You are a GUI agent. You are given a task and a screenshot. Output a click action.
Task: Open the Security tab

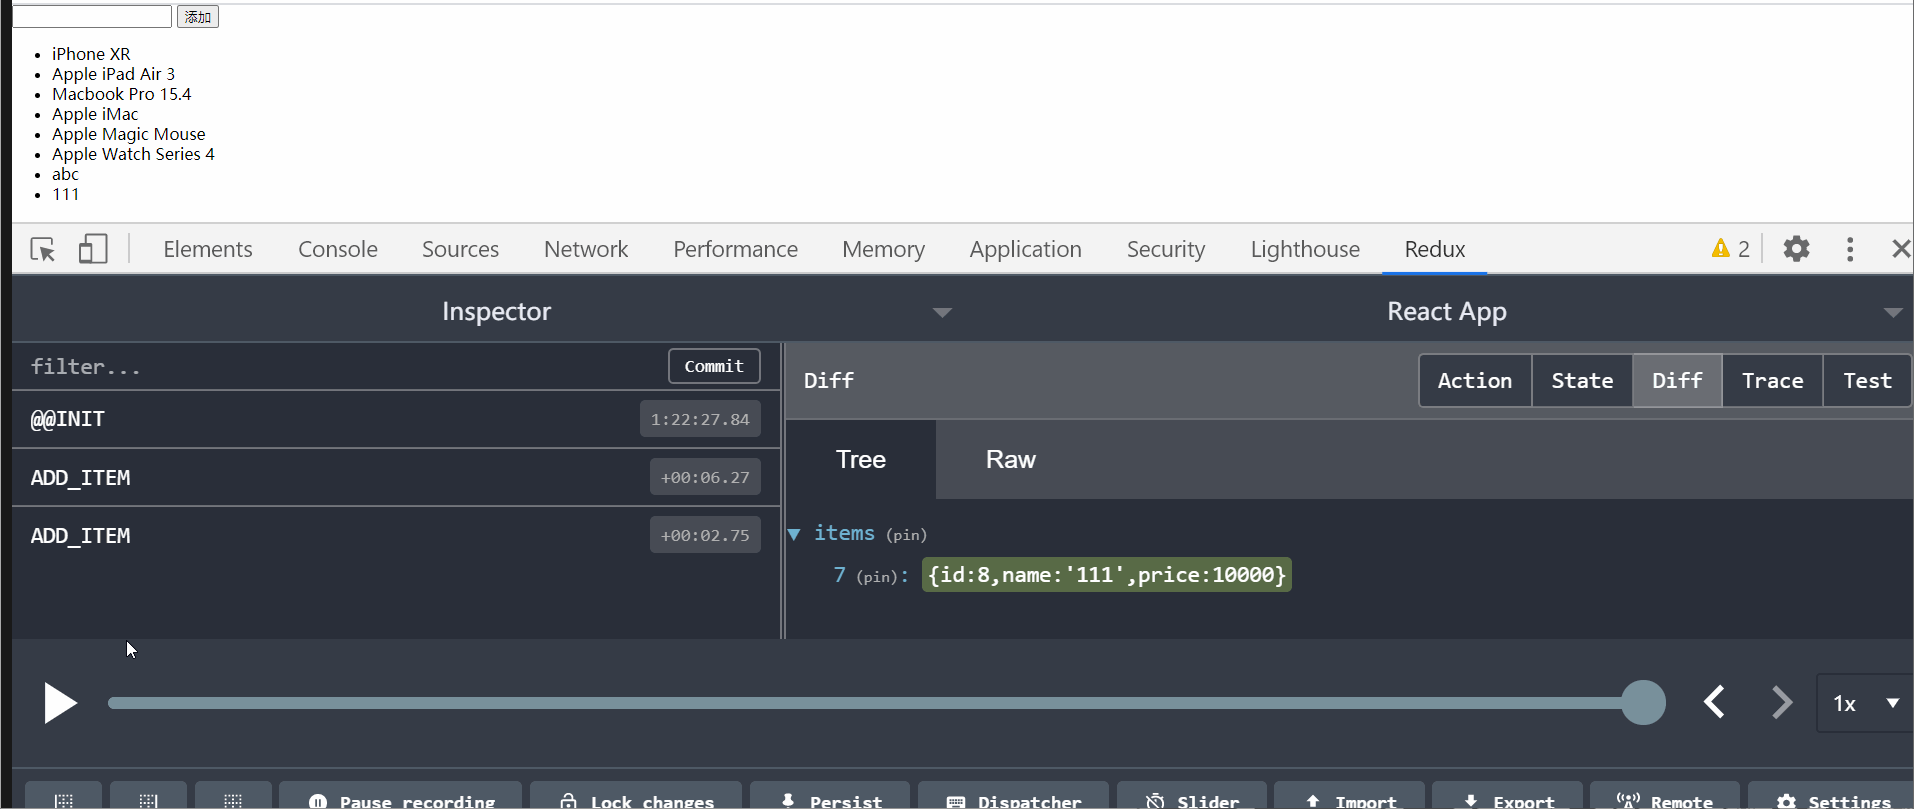(1166, 249)
